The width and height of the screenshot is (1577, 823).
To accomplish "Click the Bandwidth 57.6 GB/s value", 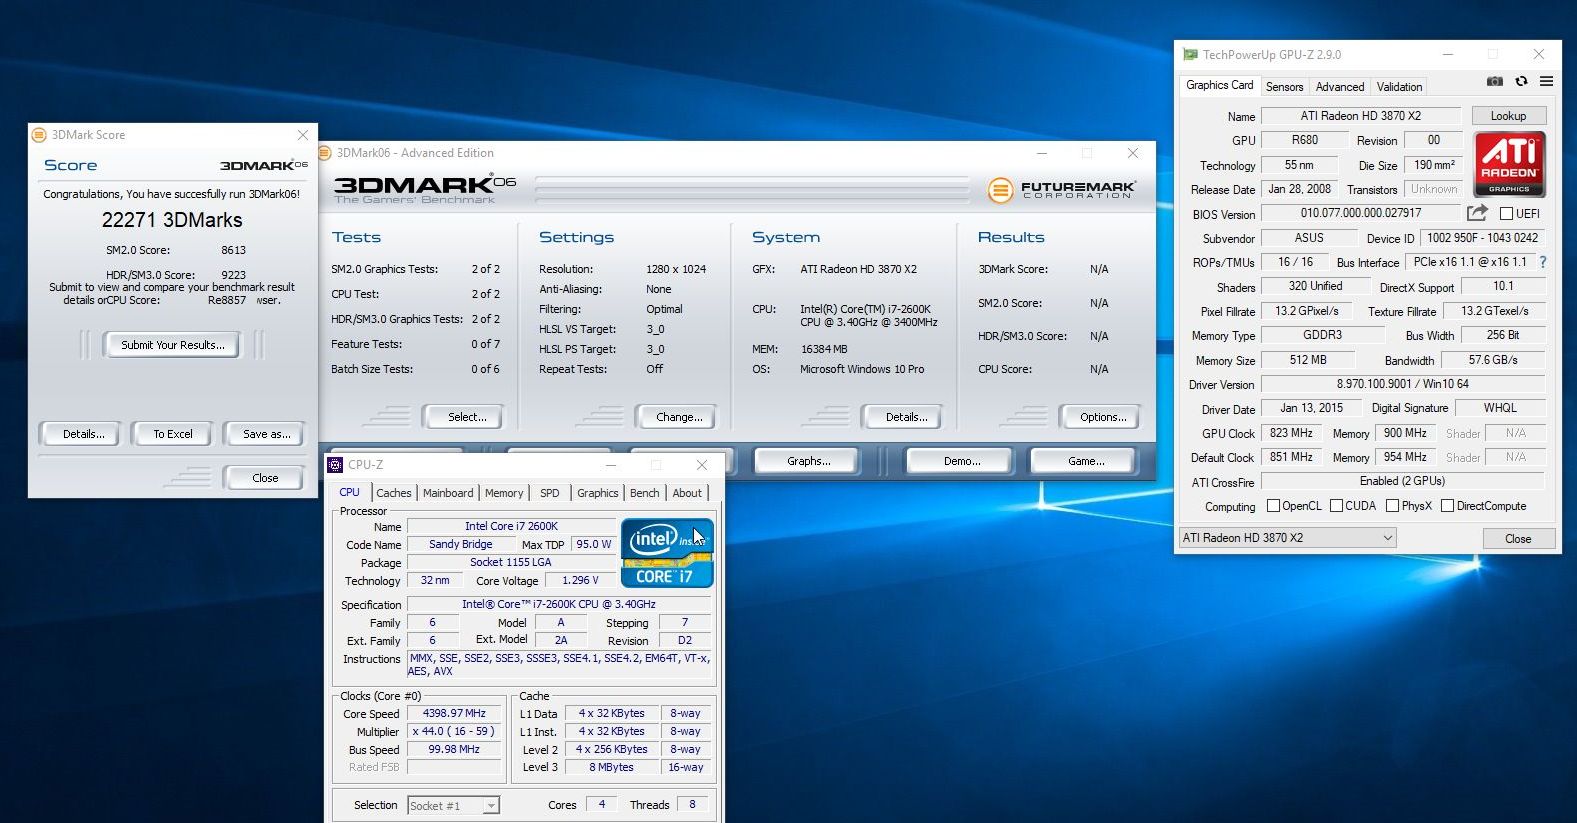I will point(1493,360).
